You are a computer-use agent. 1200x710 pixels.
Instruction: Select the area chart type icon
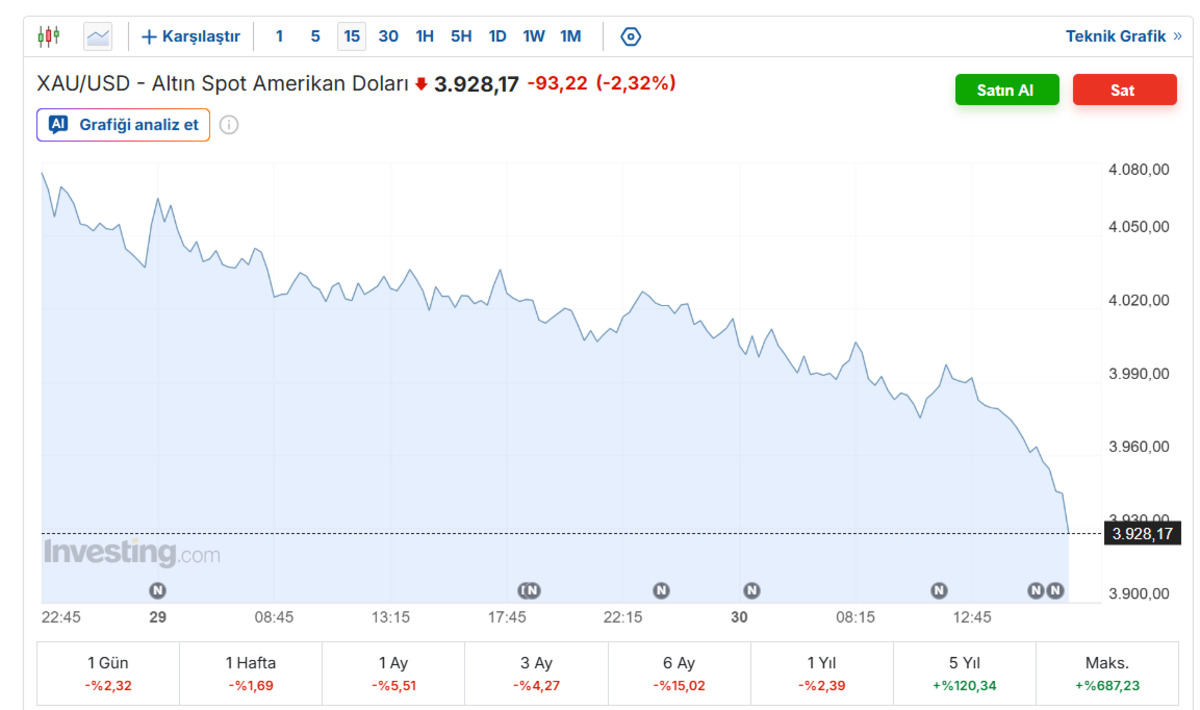(98, 37)
